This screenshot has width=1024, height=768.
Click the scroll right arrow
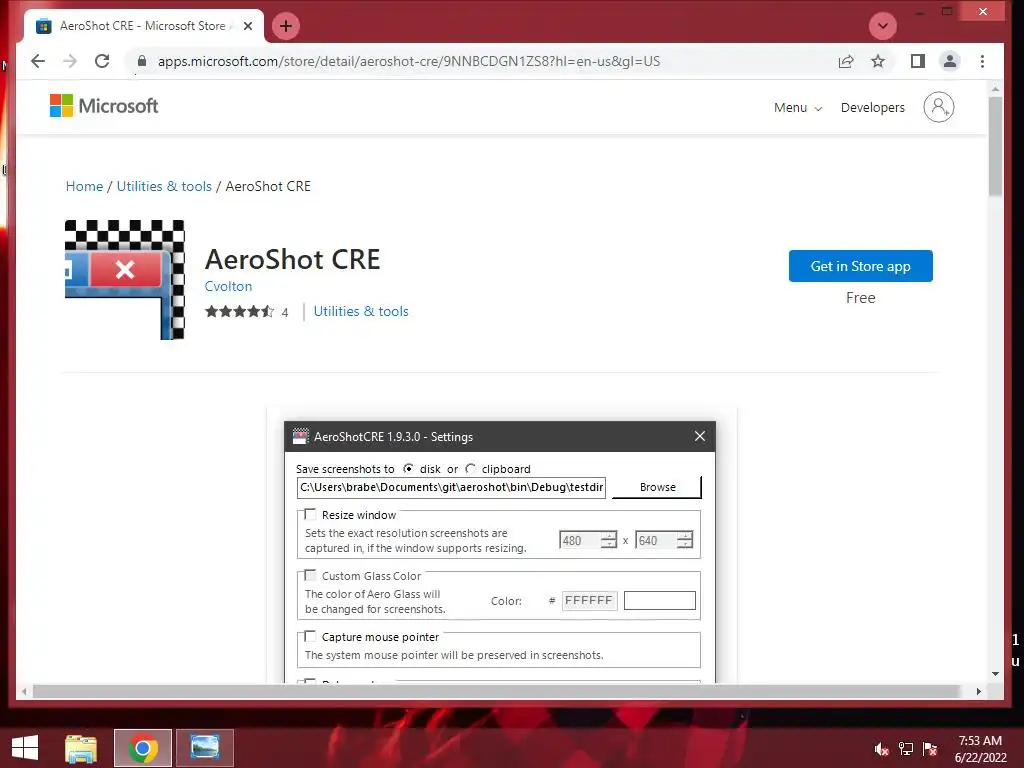(978, 691)
